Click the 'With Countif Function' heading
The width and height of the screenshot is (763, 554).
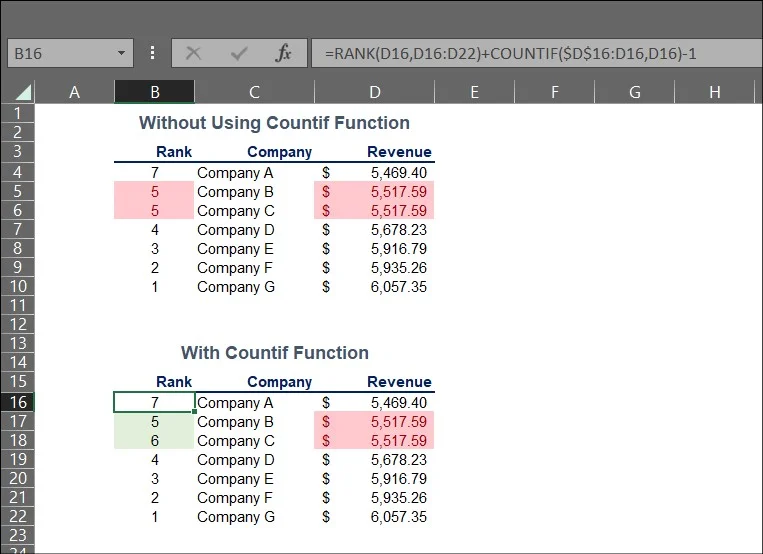pyautogui.click(x=274, y=353)
